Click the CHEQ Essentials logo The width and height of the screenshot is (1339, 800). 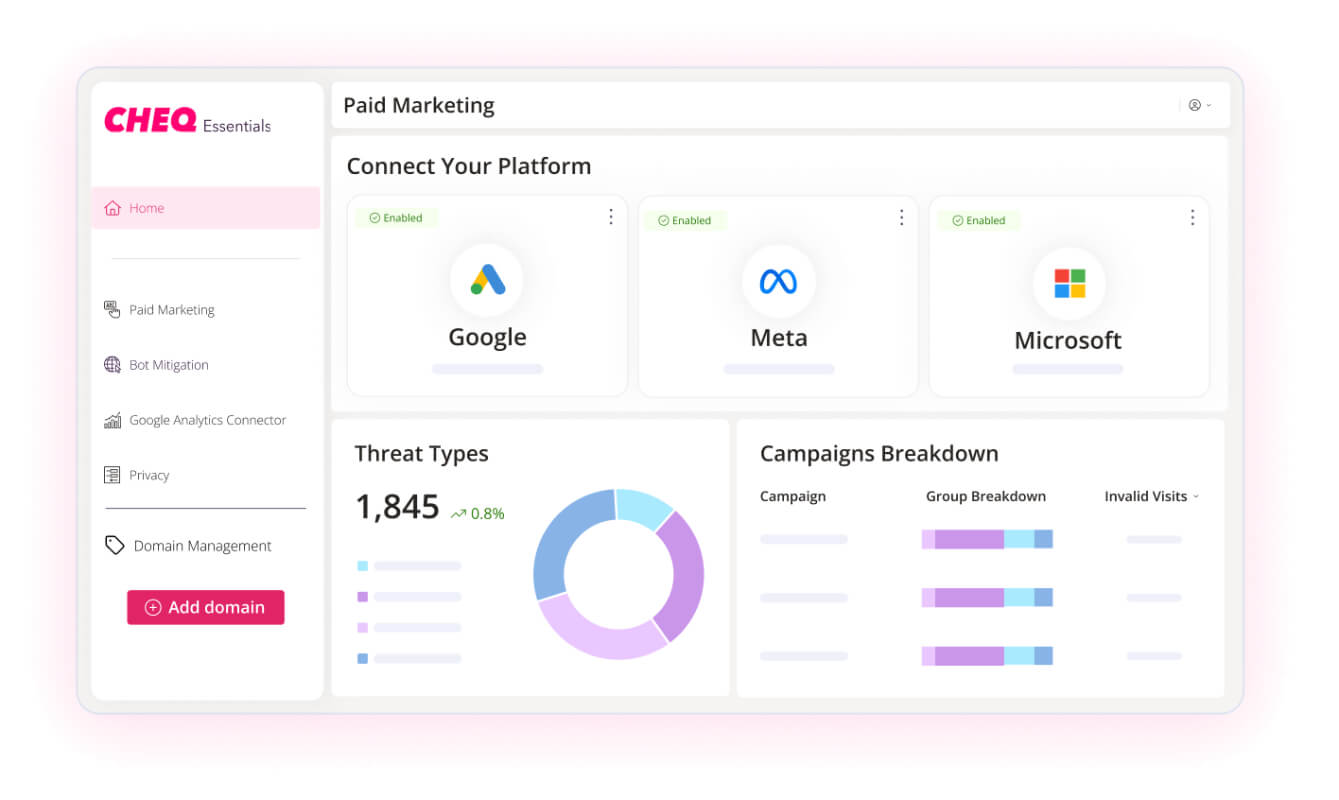(188, 122)
